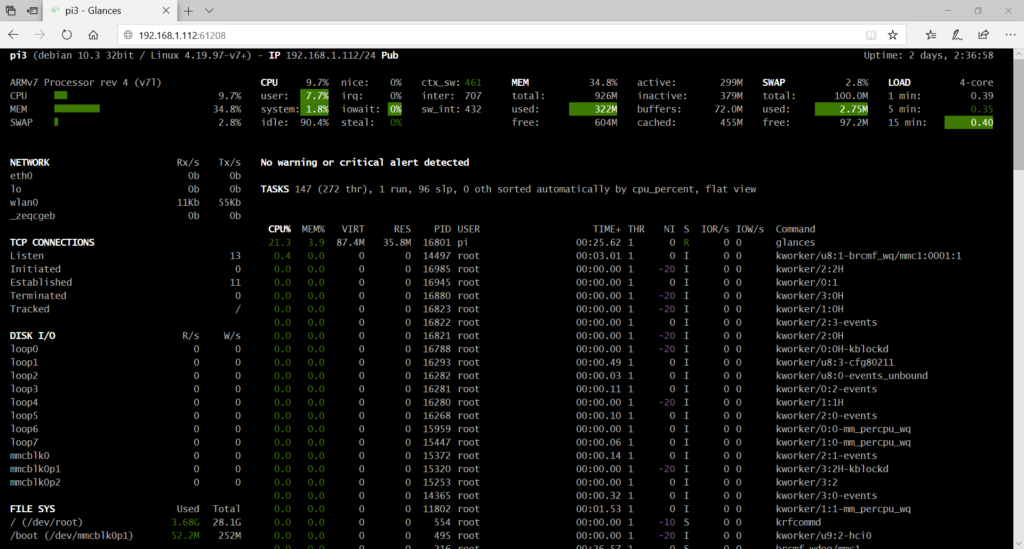1024x549 pixels.
Task: Set these tabs aside icon
Action: [31, 10]
